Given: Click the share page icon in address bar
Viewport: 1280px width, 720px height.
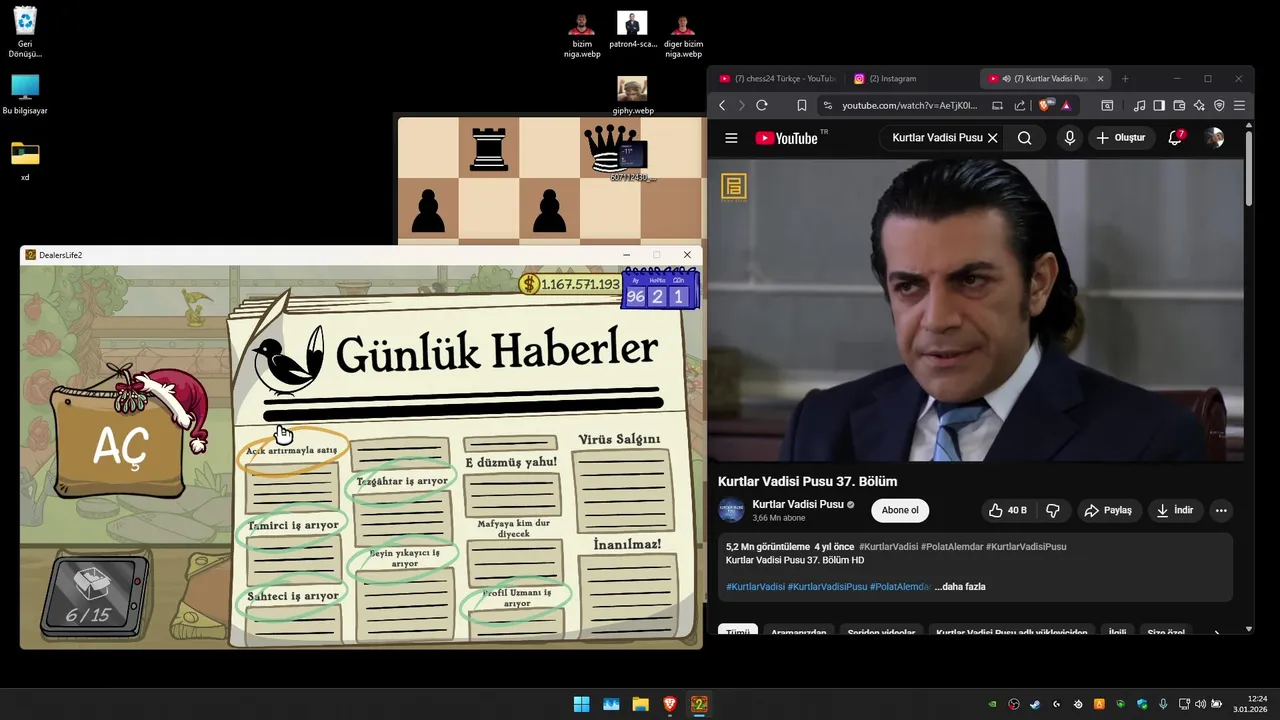Looking at the screenshot, I should pyautogui.click(x=1019, y=106).
